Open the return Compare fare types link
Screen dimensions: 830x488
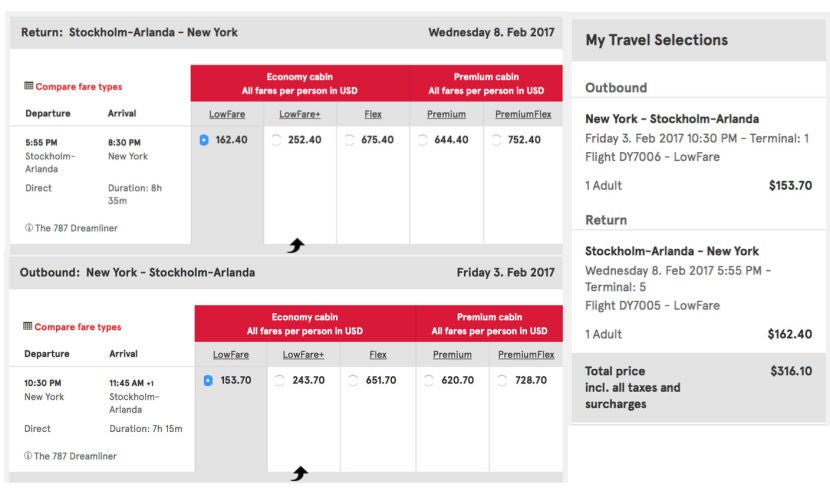click(79, 86)
